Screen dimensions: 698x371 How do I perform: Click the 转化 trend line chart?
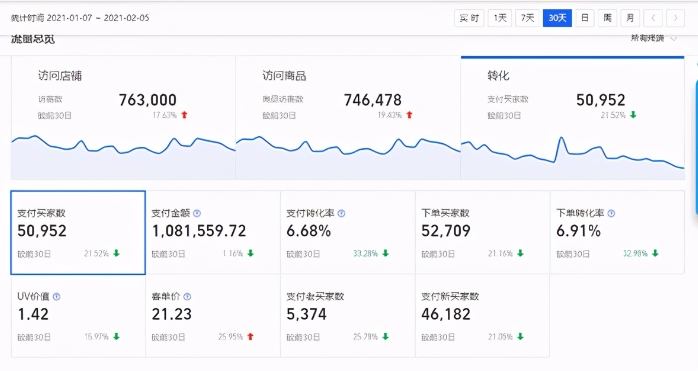tap(572, 157)
